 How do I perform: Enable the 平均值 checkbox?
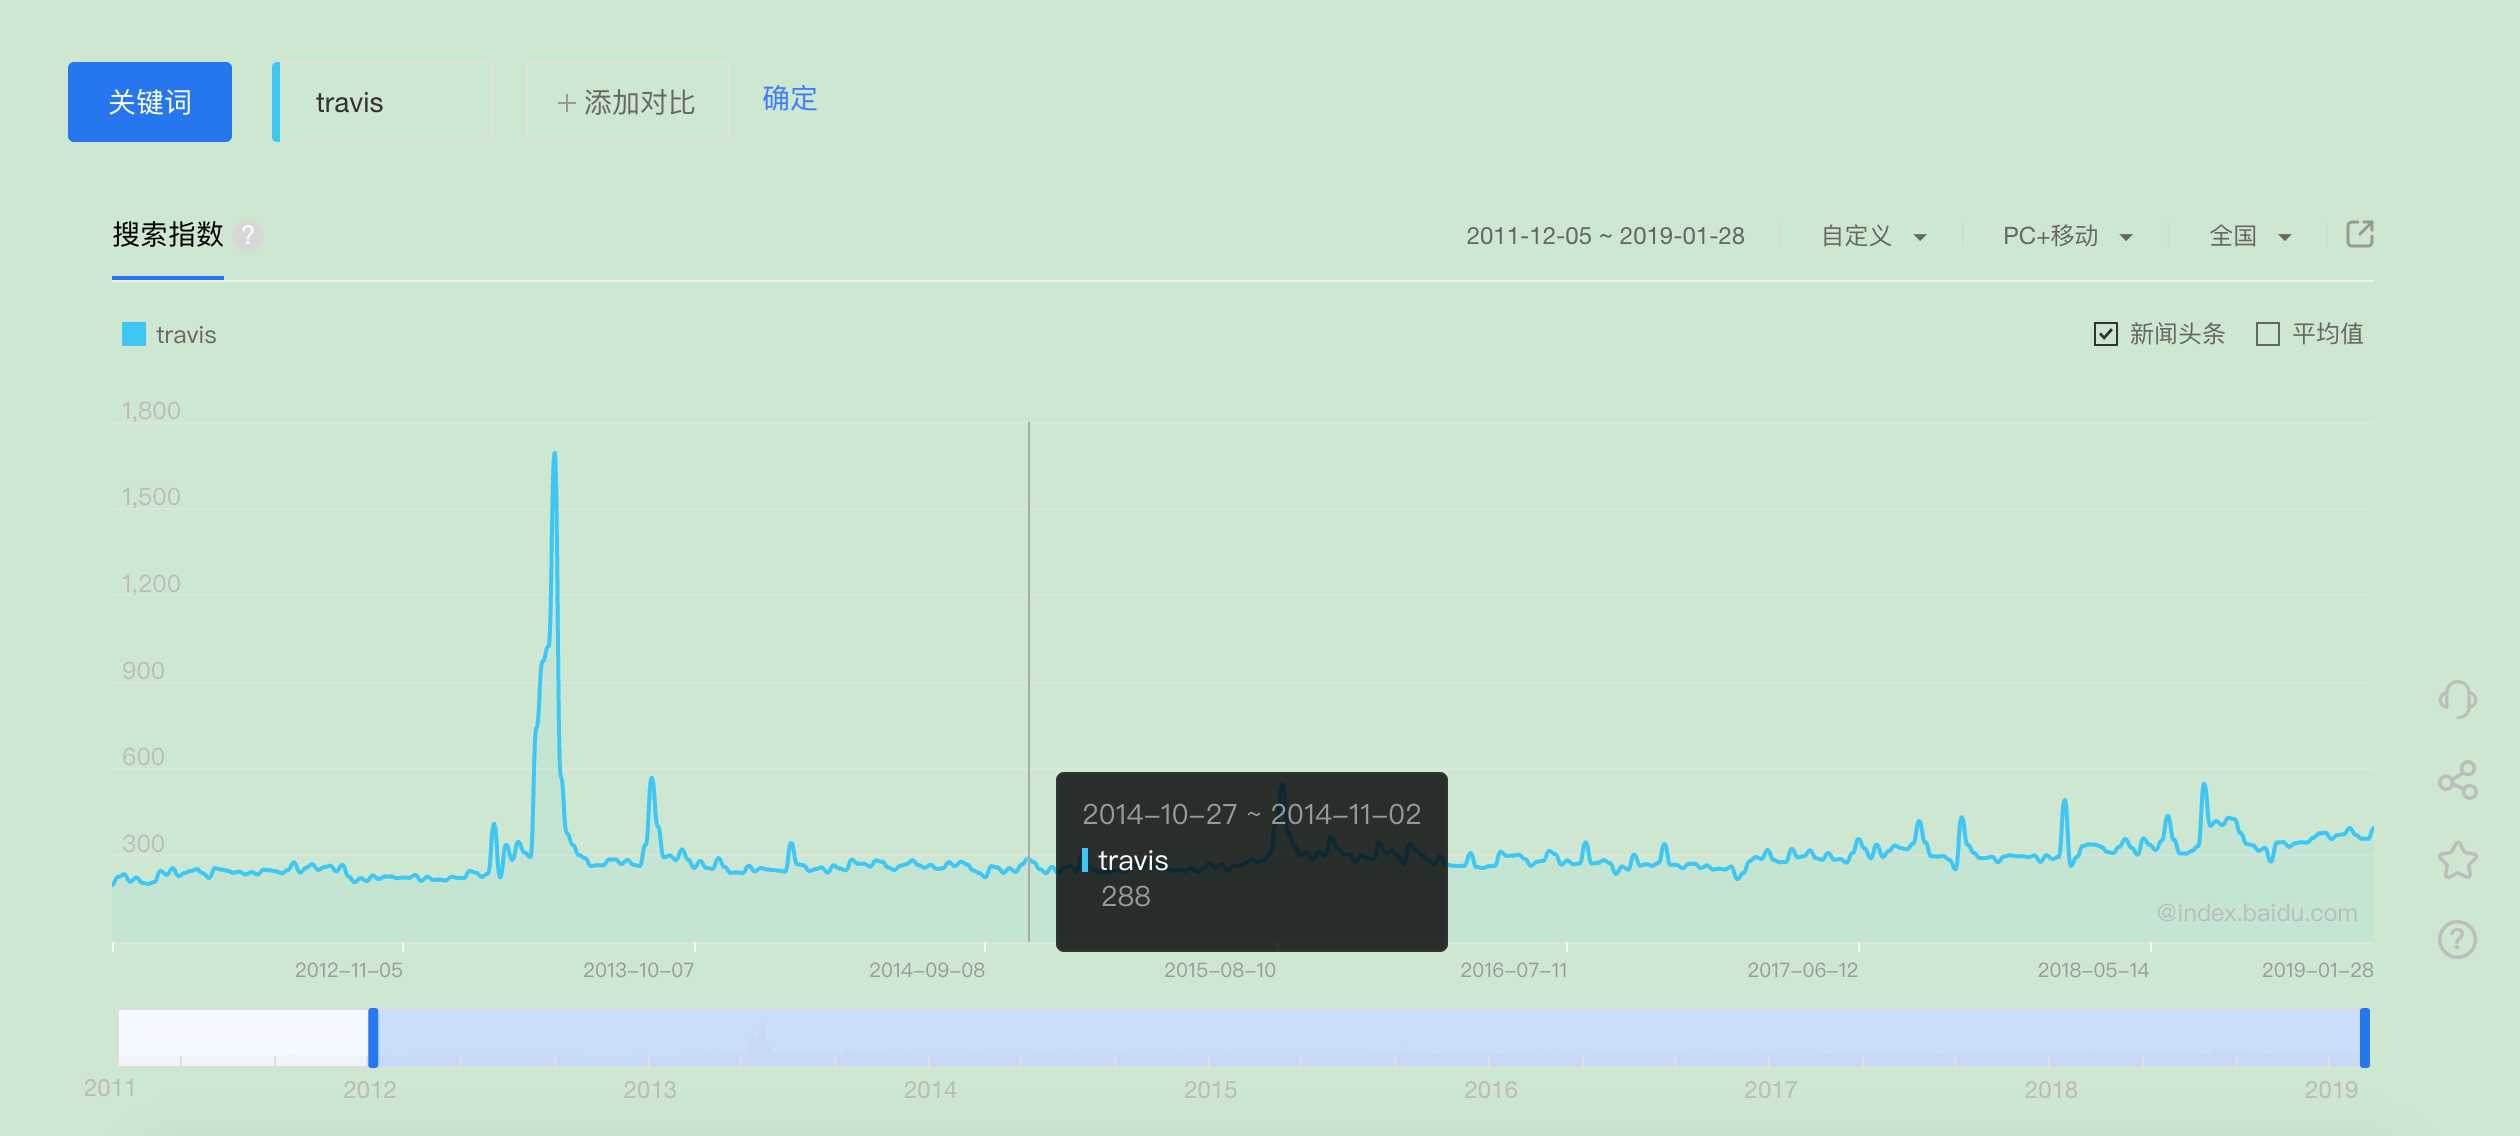pyautogui.click(x=2268, y=334)
